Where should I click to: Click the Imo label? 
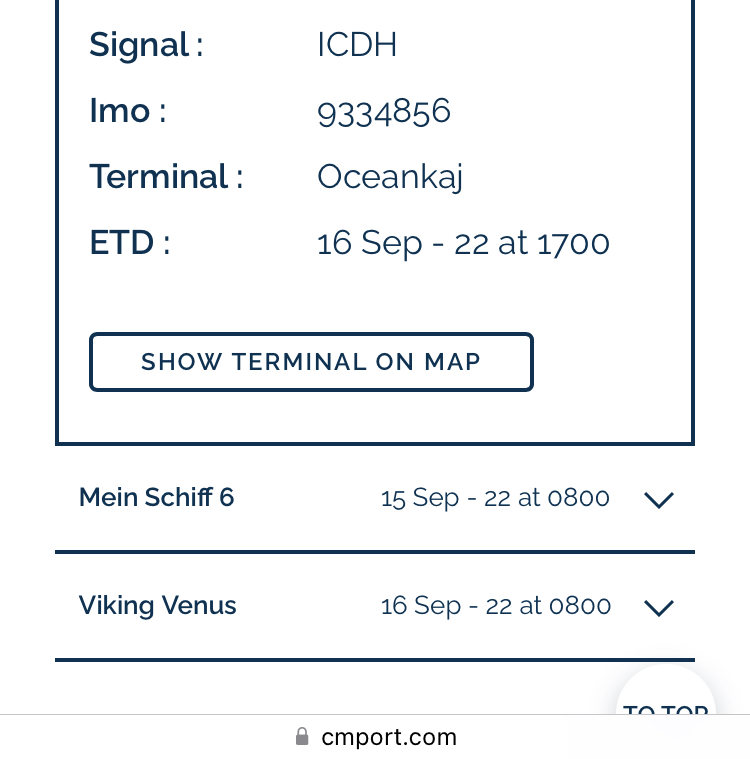(128, 111)
